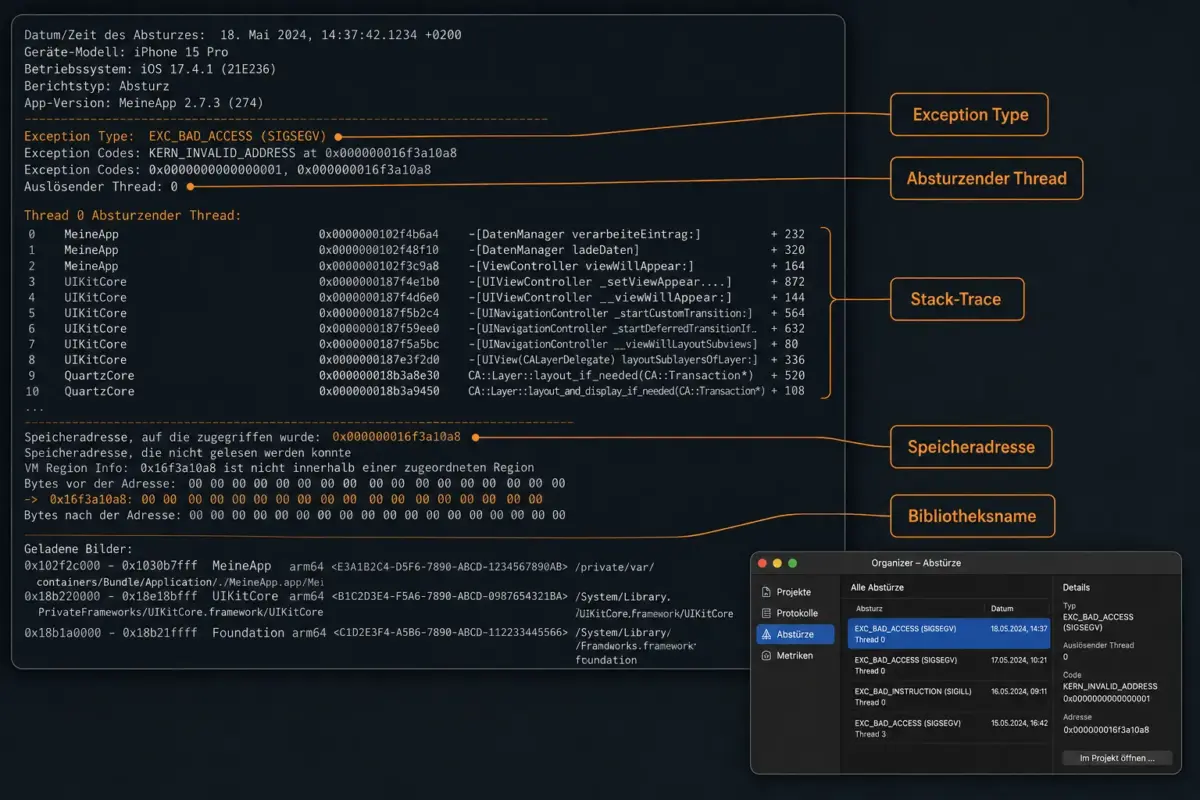Click the green zoom button of Organizer
This screenshot has height=800, width=1200.
click(x=793, y=563)
